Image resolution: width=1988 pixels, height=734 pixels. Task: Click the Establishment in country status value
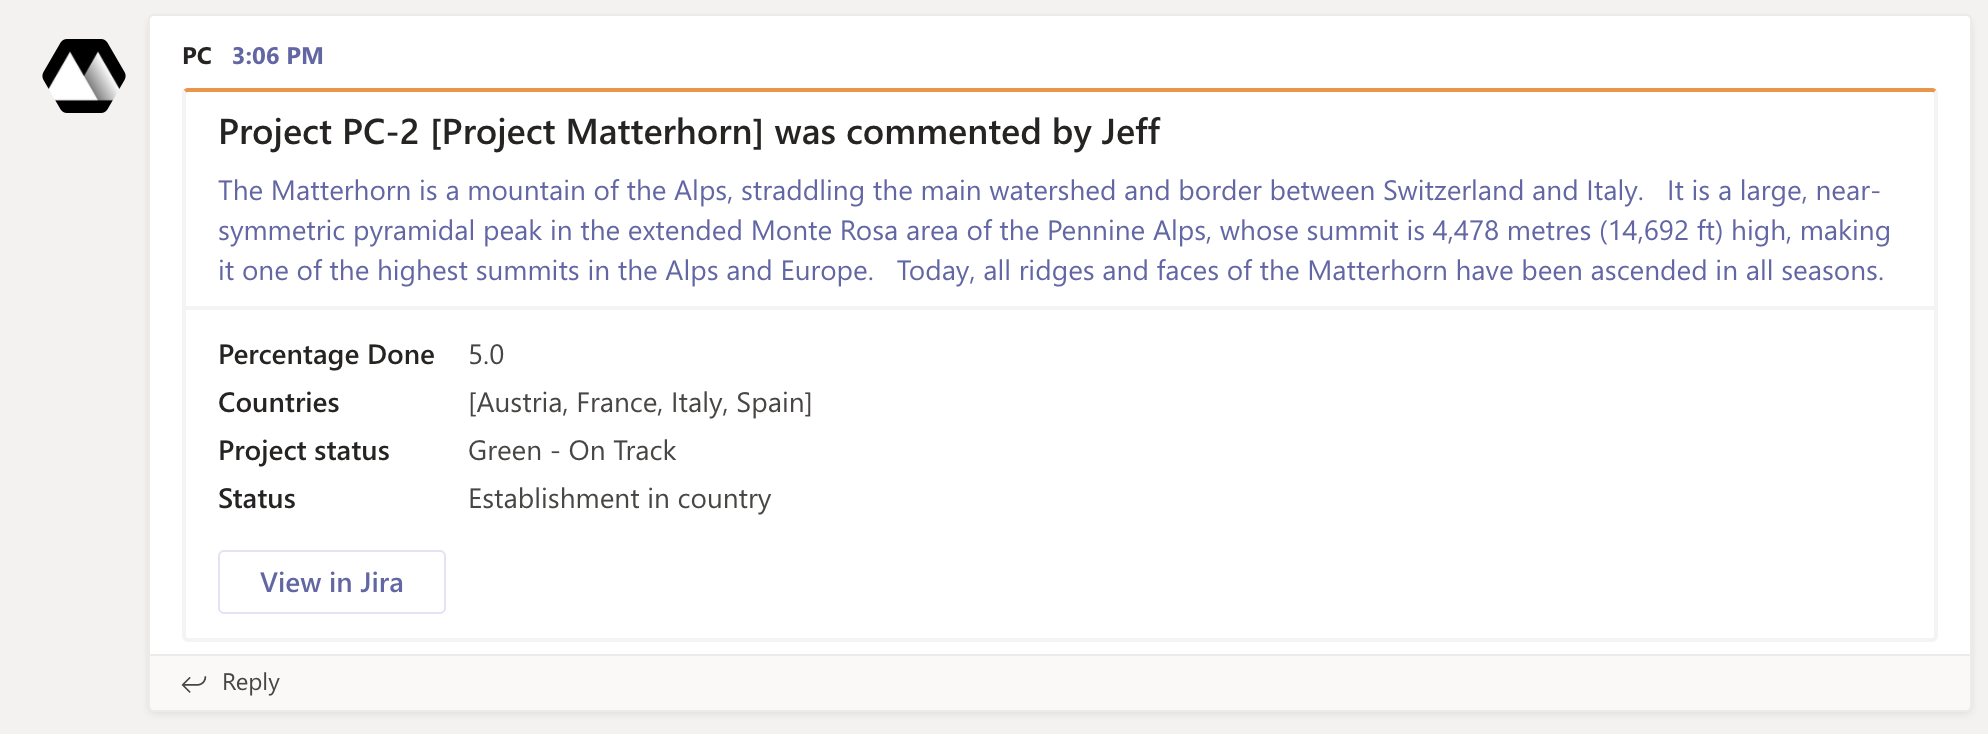point(619,499)
